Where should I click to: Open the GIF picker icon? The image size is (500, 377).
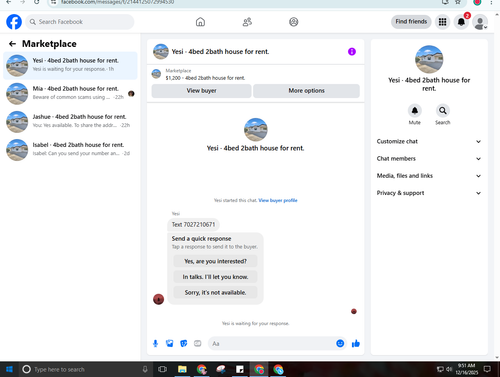click(x=198, y=343)
